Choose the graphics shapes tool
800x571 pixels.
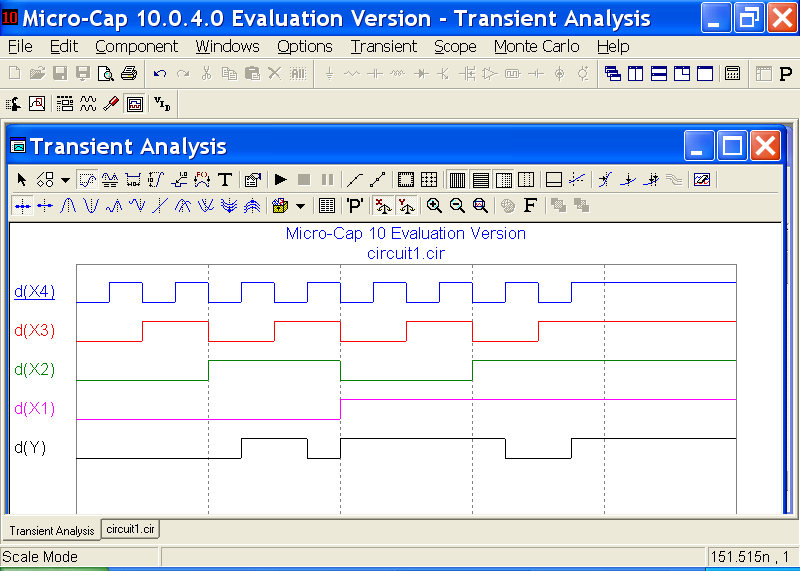click(x=45, y=180)
